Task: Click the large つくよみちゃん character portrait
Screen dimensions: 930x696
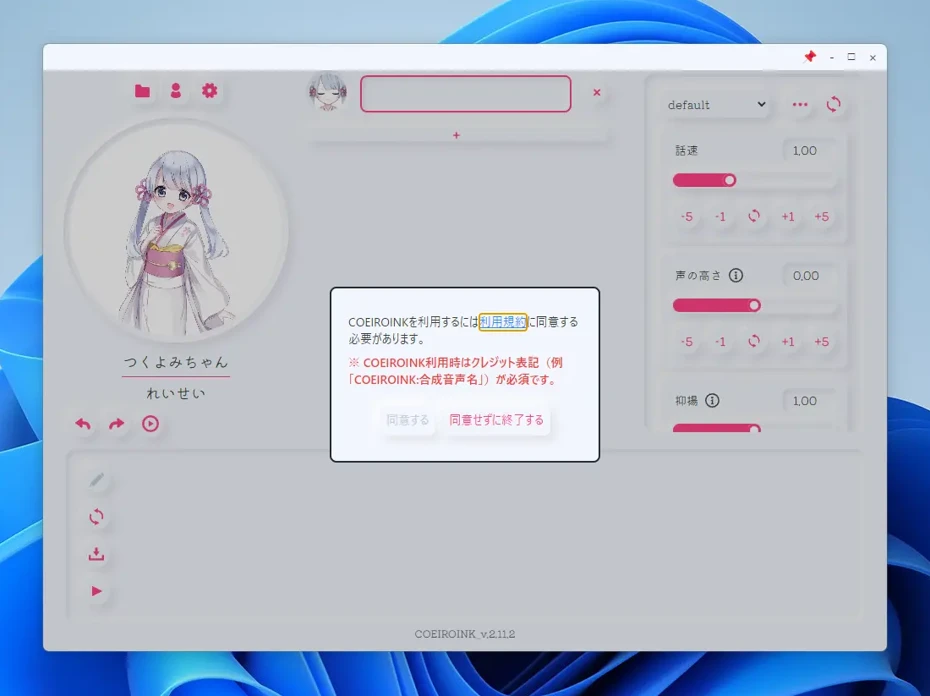Action: click(177, 231)
